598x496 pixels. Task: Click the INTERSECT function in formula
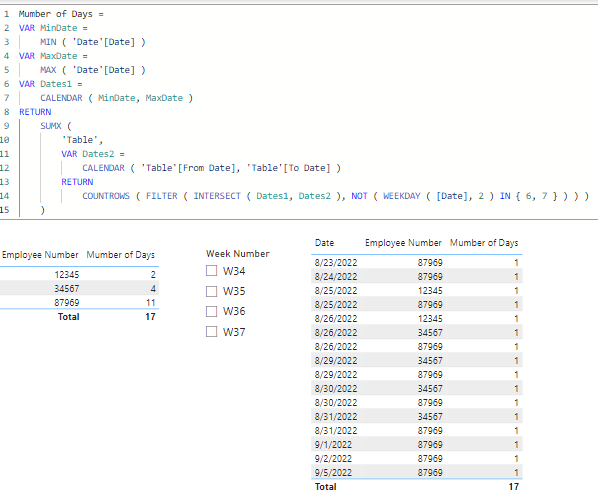(x=217, y=196)
